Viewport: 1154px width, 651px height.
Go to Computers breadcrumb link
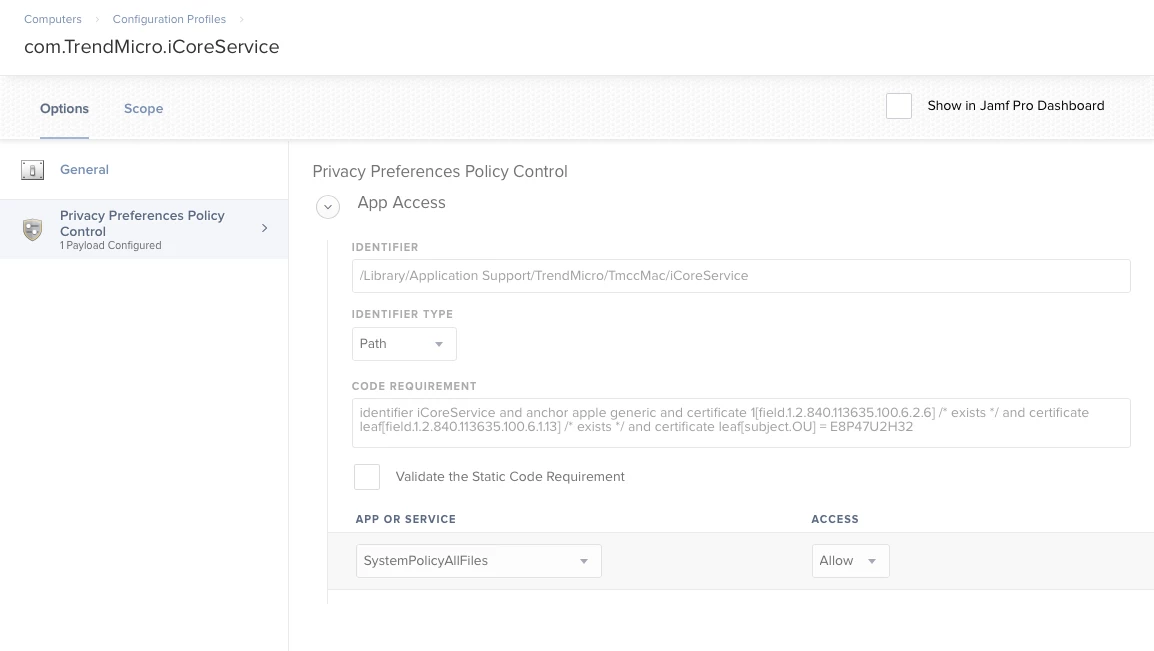click(53, 19)
